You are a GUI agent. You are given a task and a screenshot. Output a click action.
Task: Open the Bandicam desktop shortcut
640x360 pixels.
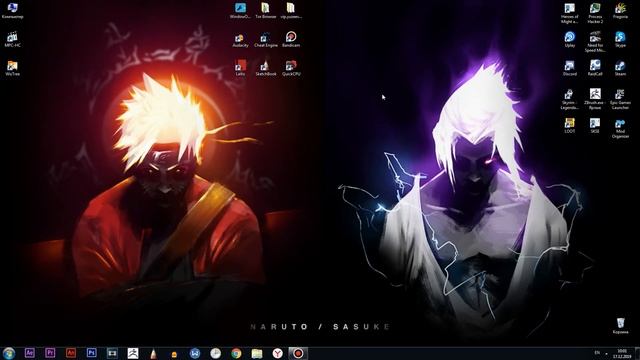coord(291,40)
